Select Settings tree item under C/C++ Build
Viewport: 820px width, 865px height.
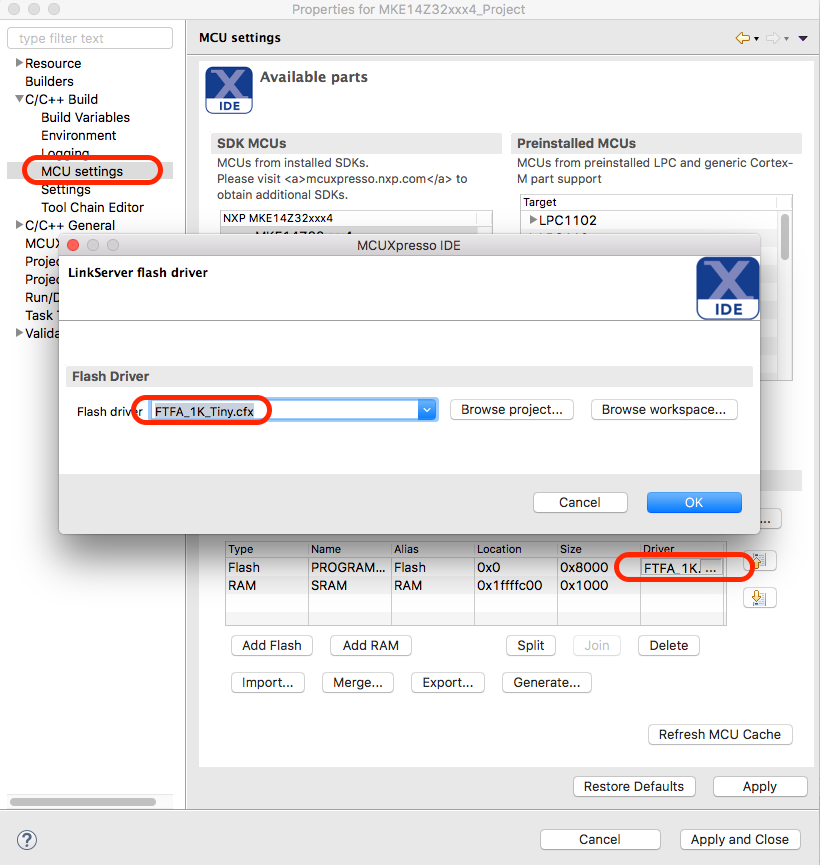(x=66, y=190)
